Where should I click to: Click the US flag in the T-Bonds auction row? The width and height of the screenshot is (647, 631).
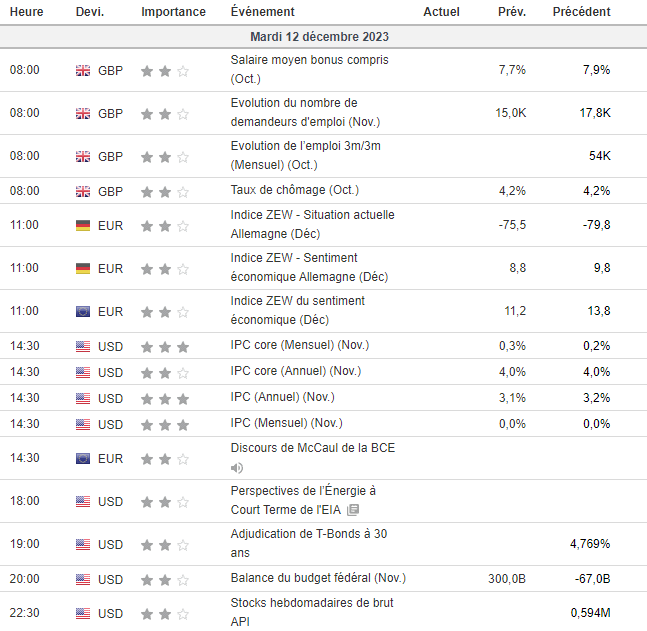(83, 544)
